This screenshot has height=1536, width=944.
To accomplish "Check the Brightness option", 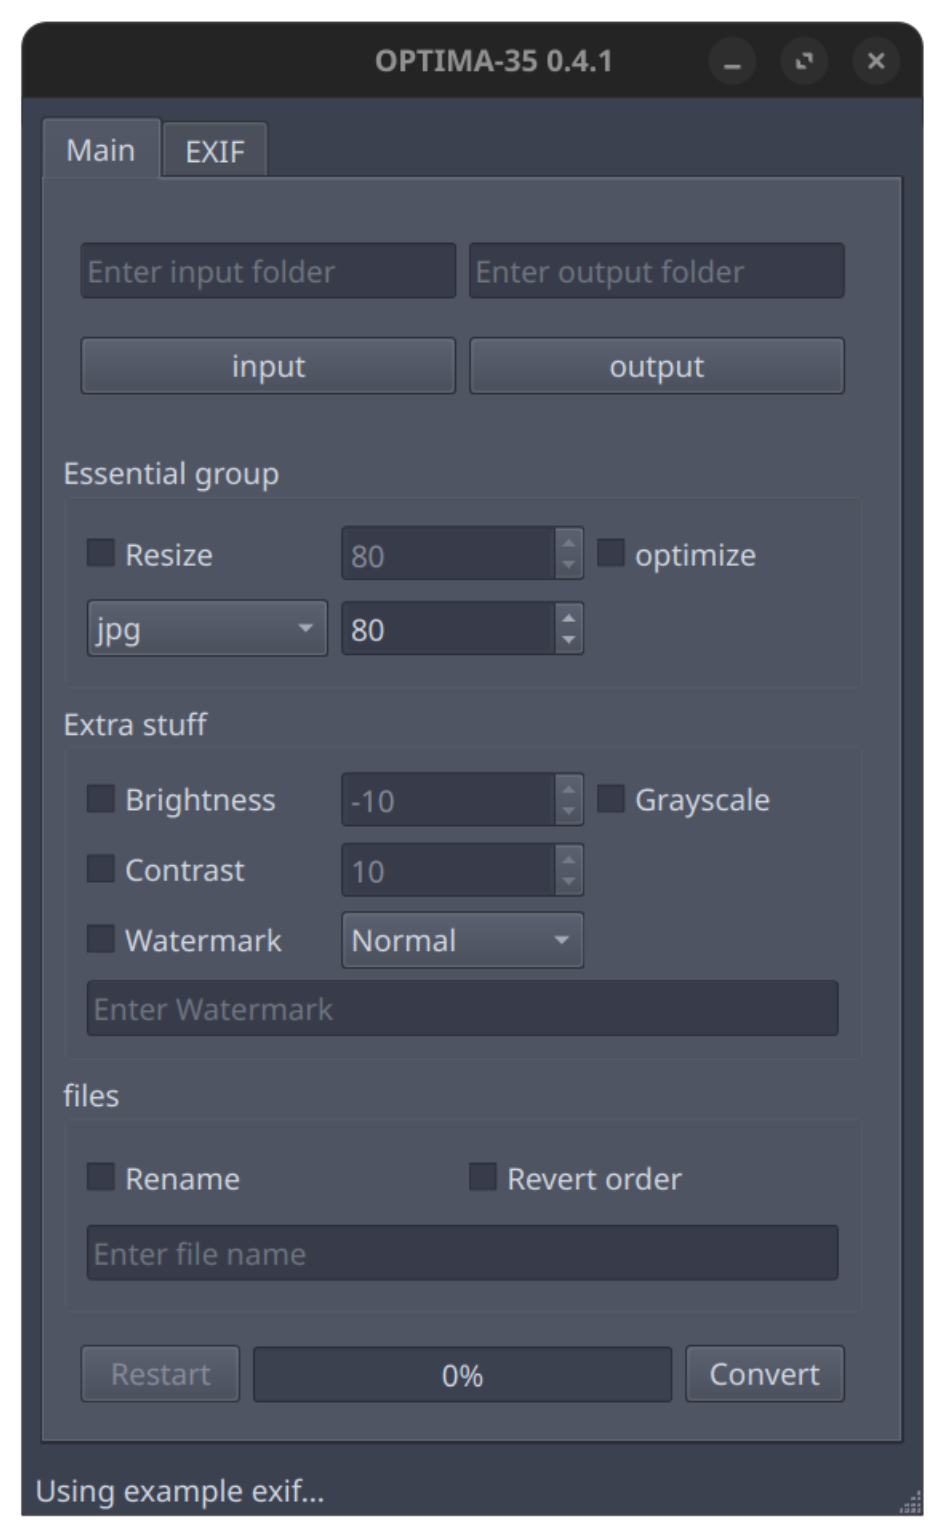I will 101,799.
